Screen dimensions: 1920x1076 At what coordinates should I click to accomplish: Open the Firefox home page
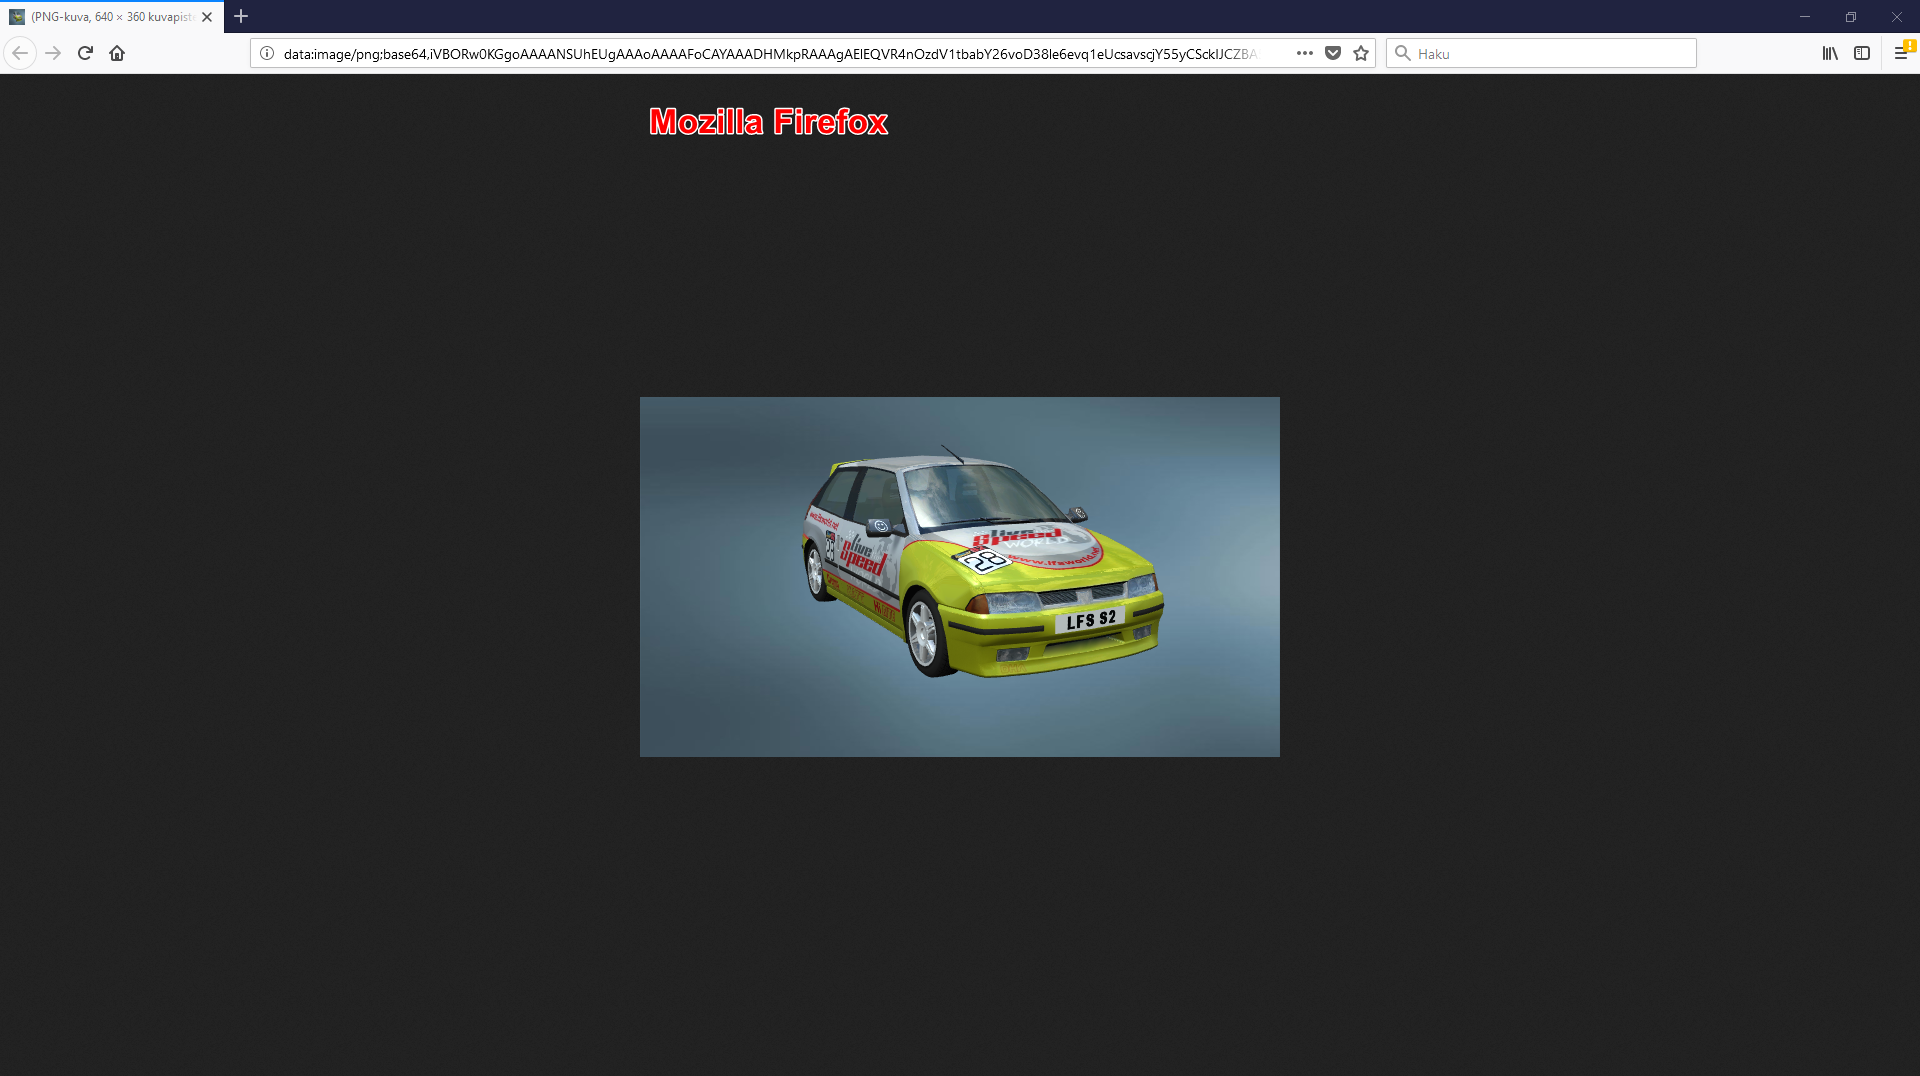tap(117, 53)
